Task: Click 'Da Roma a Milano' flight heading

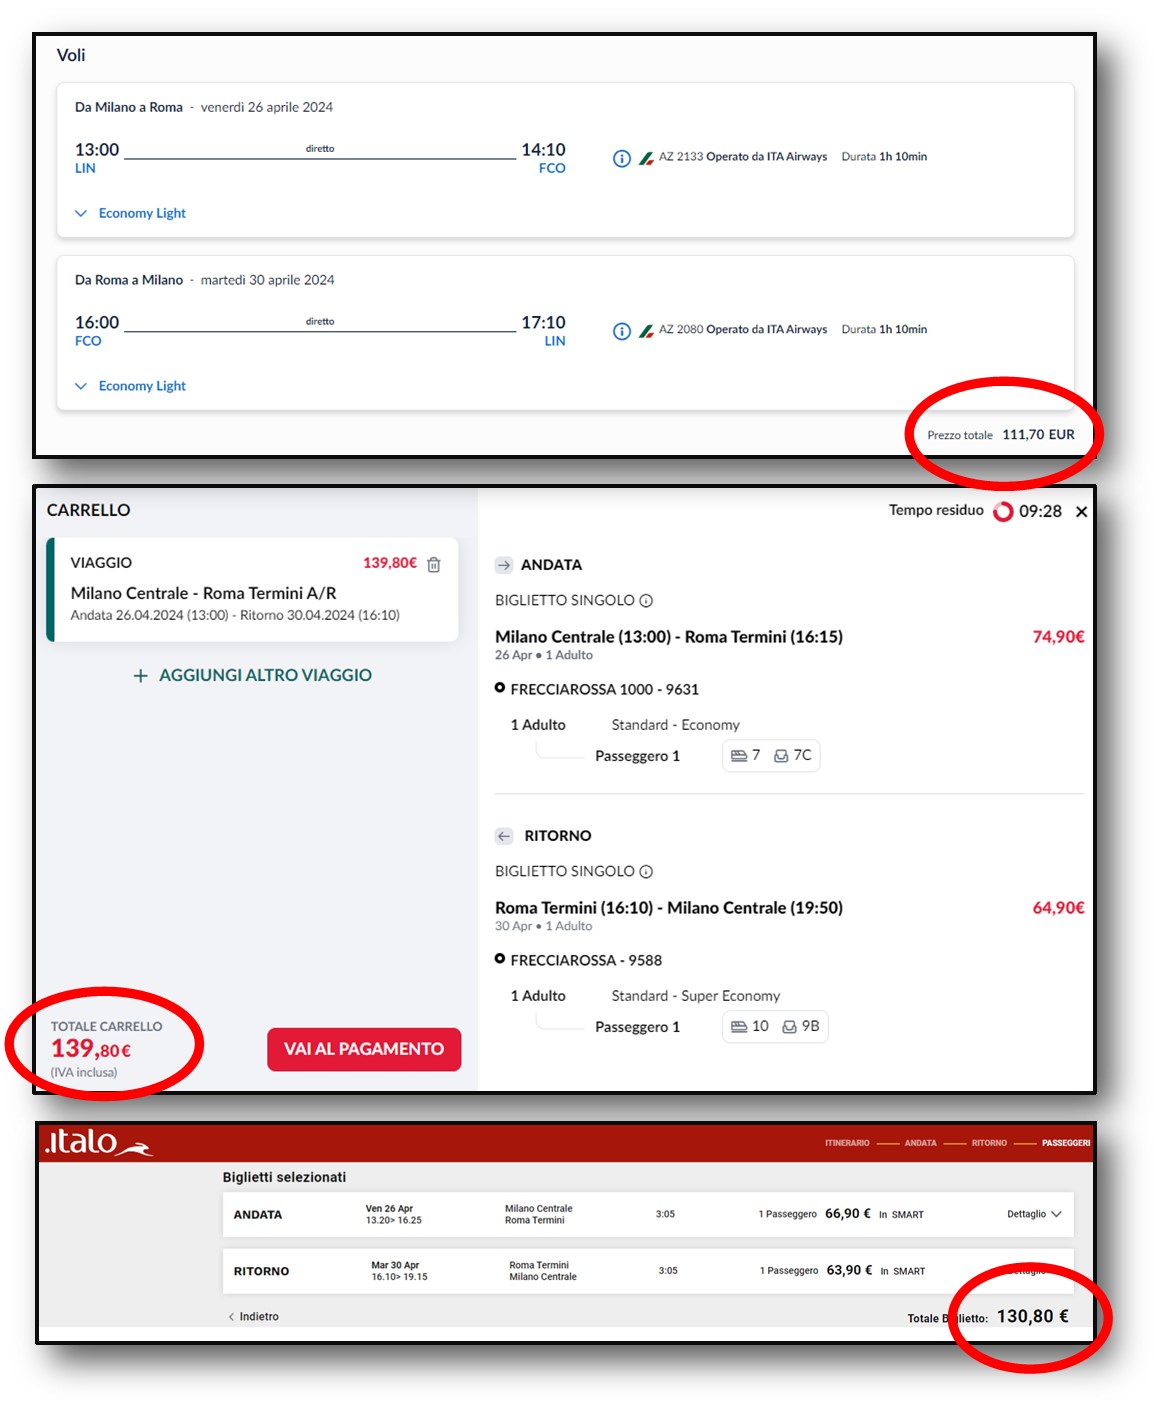Action: (129, 280)
